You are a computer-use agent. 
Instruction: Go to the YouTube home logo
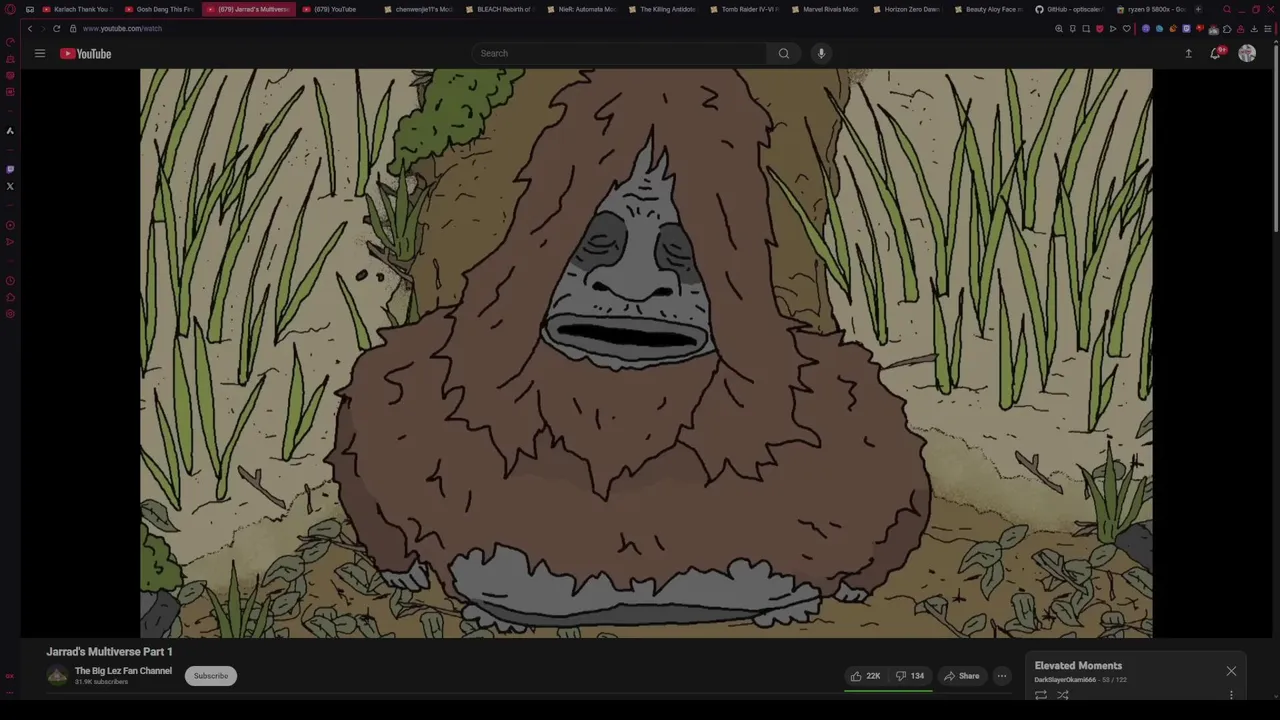[86, 54]
